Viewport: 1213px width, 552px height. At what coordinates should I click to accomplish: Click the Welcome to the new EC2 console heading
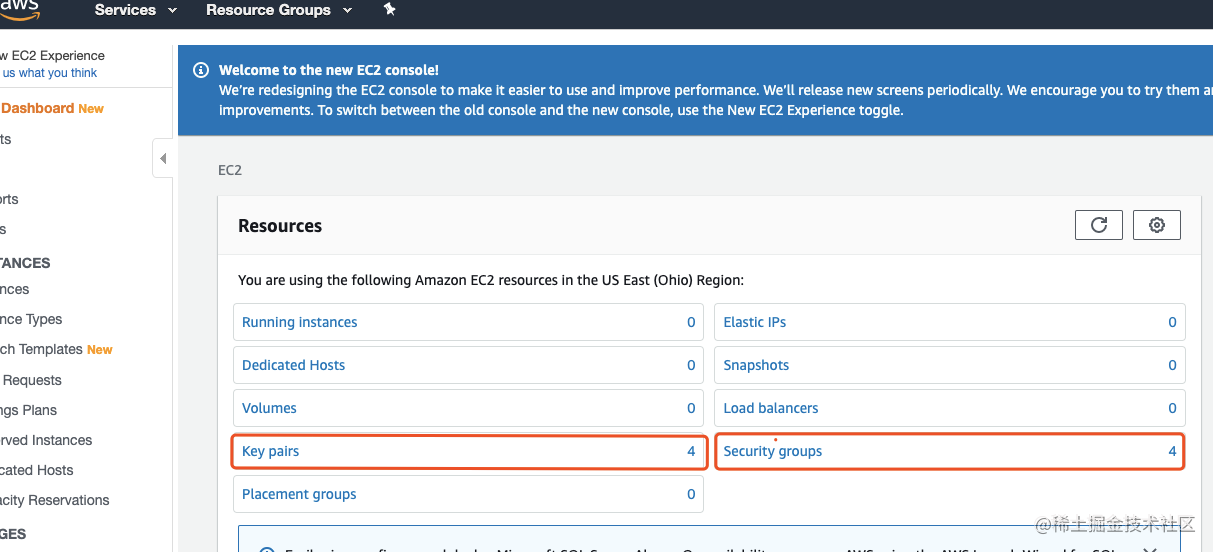[x=329, y=70]
